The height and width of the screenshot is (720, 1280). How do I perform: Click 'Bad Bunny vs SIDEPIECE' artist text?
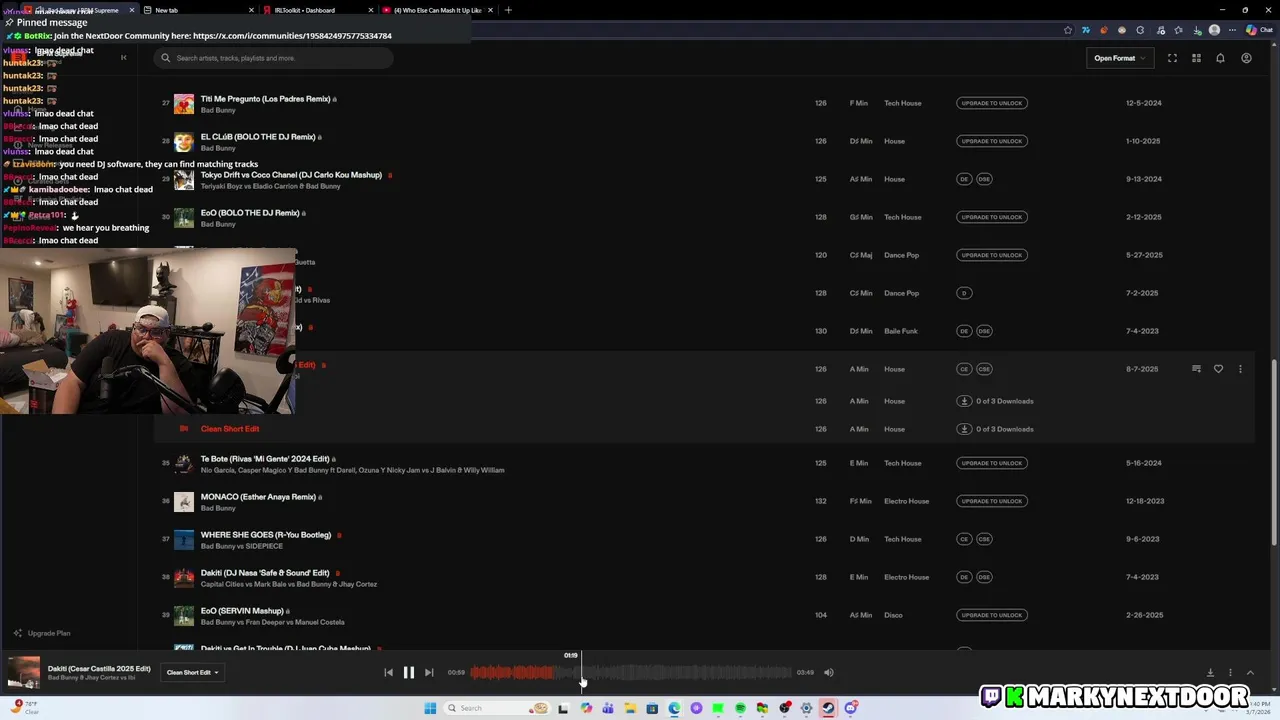242,546
